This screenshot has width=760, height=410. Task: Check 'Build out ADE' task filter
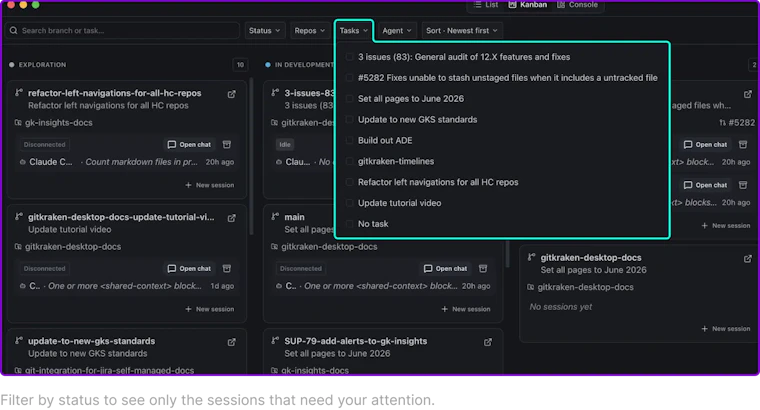point(349,140)
